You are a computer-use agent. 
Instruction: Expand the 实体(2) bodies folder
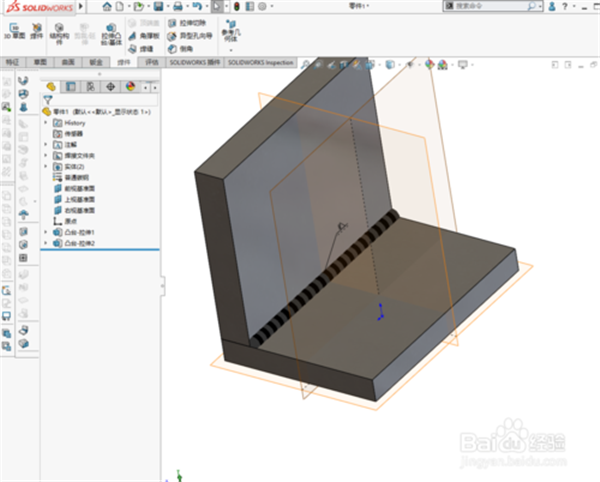point(46,166)
